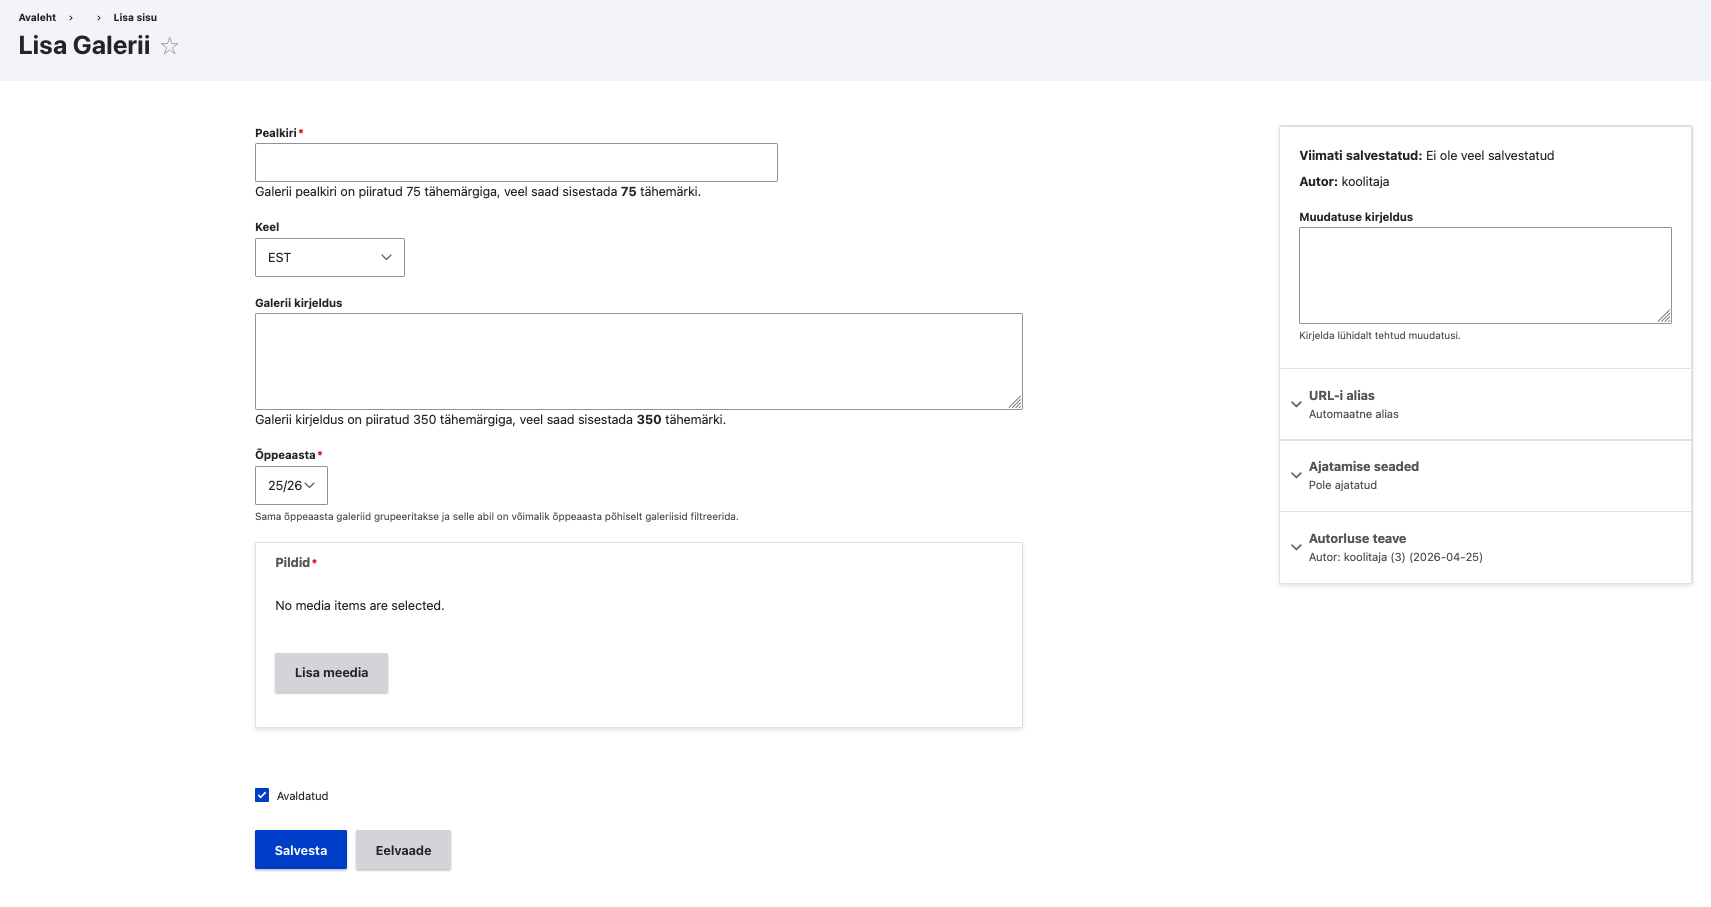Expand the Autorluse teave section
This screenshot has height=907, width=1711.
(1357, 539)
